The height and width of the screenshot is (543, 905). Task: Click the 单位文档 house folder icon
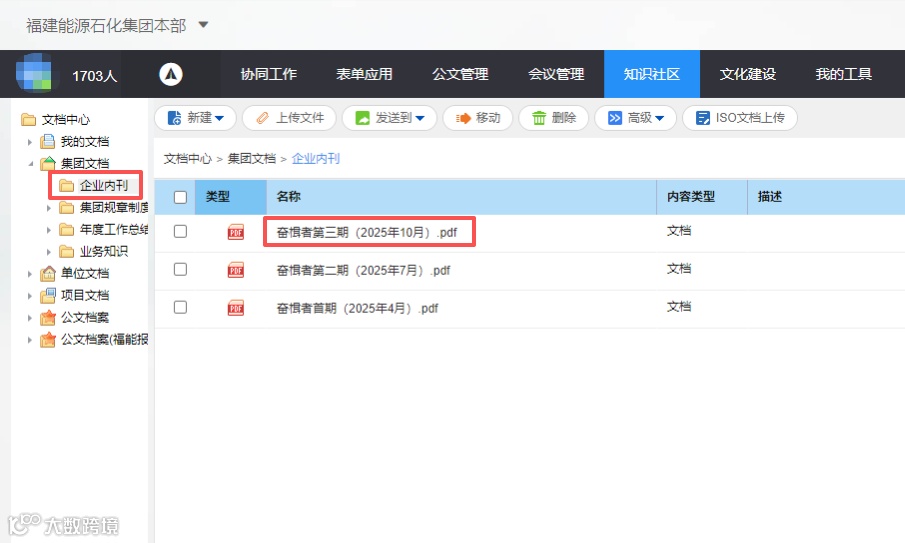point(47,274)
